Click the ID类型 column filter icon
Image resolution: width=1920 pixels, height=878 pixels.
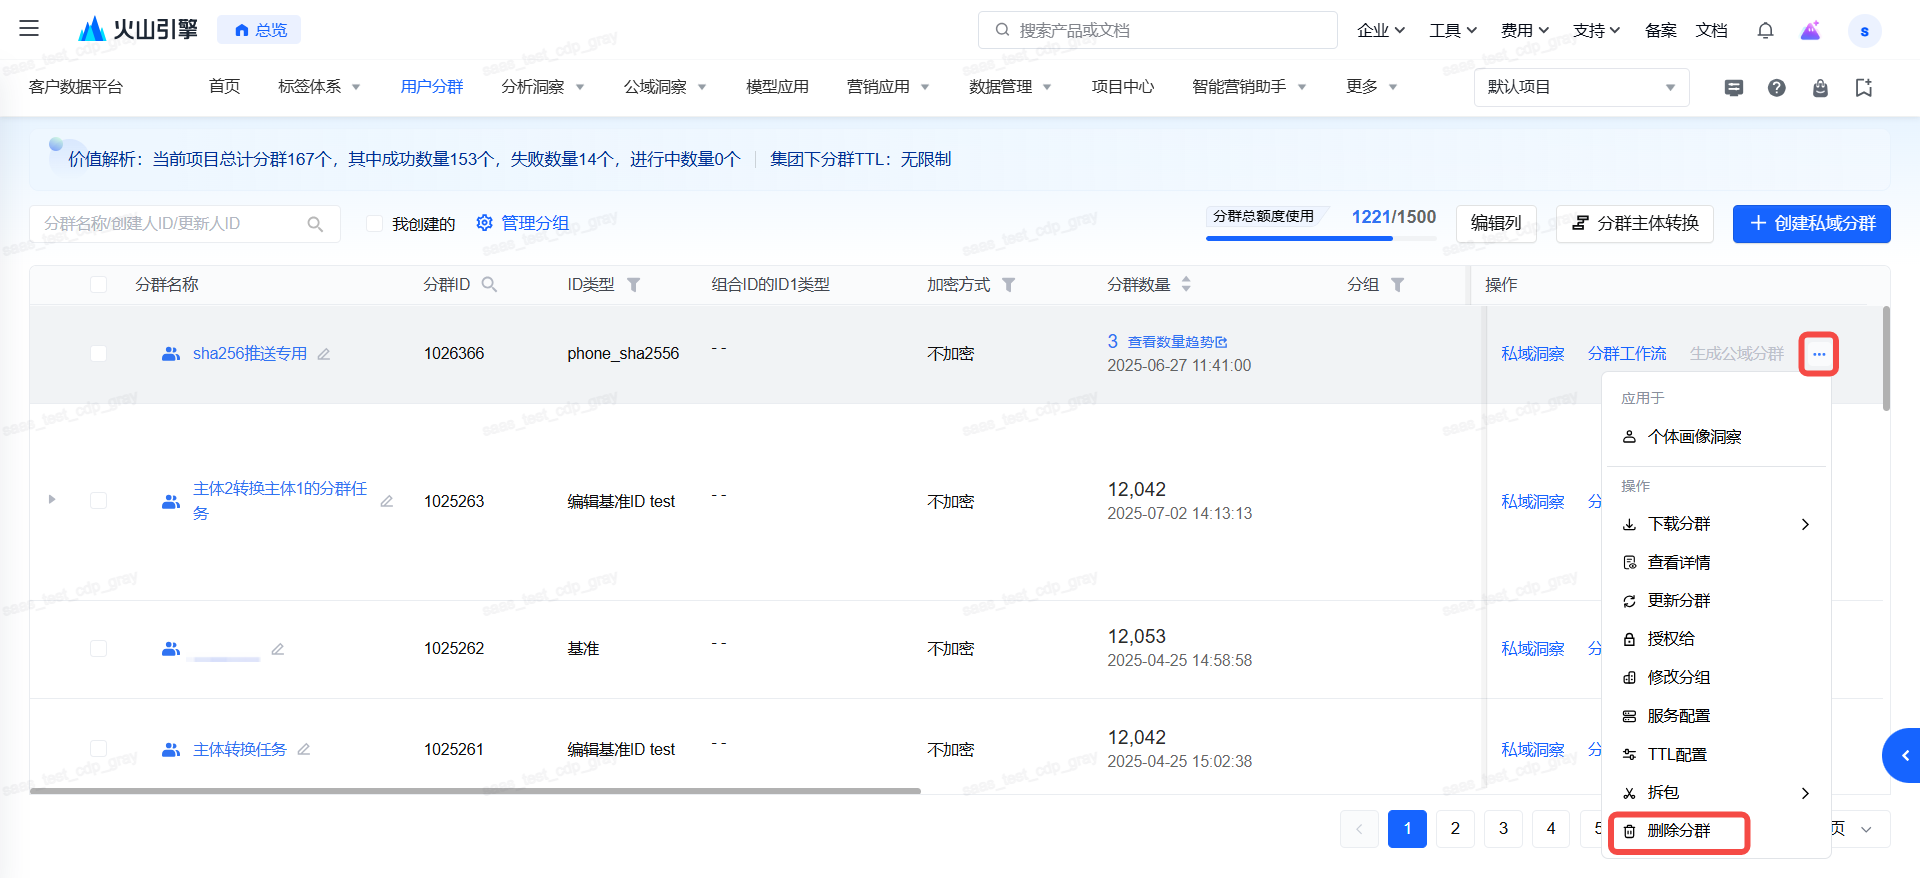633,285
